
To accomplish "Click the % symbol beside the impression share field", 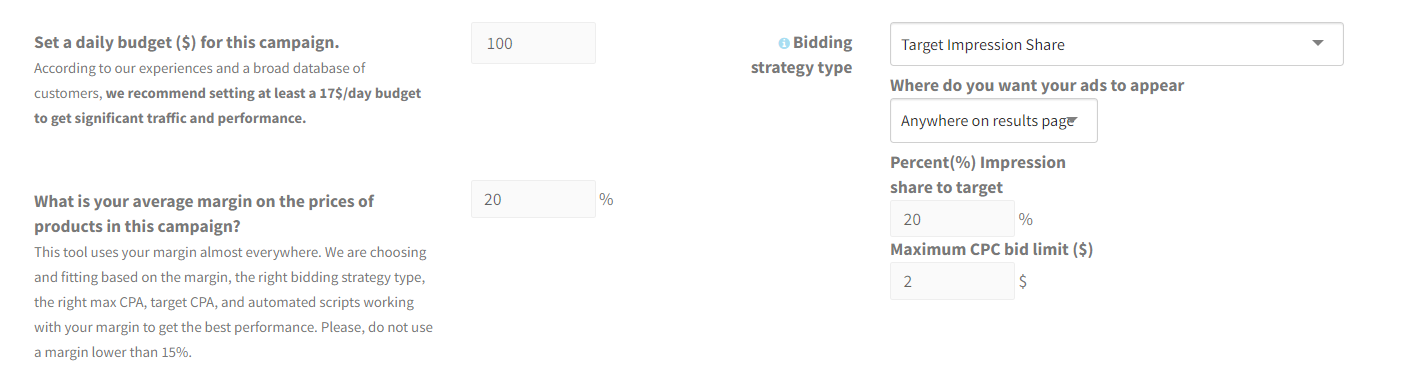I will pyautogui.click(x=1025, y=219).
